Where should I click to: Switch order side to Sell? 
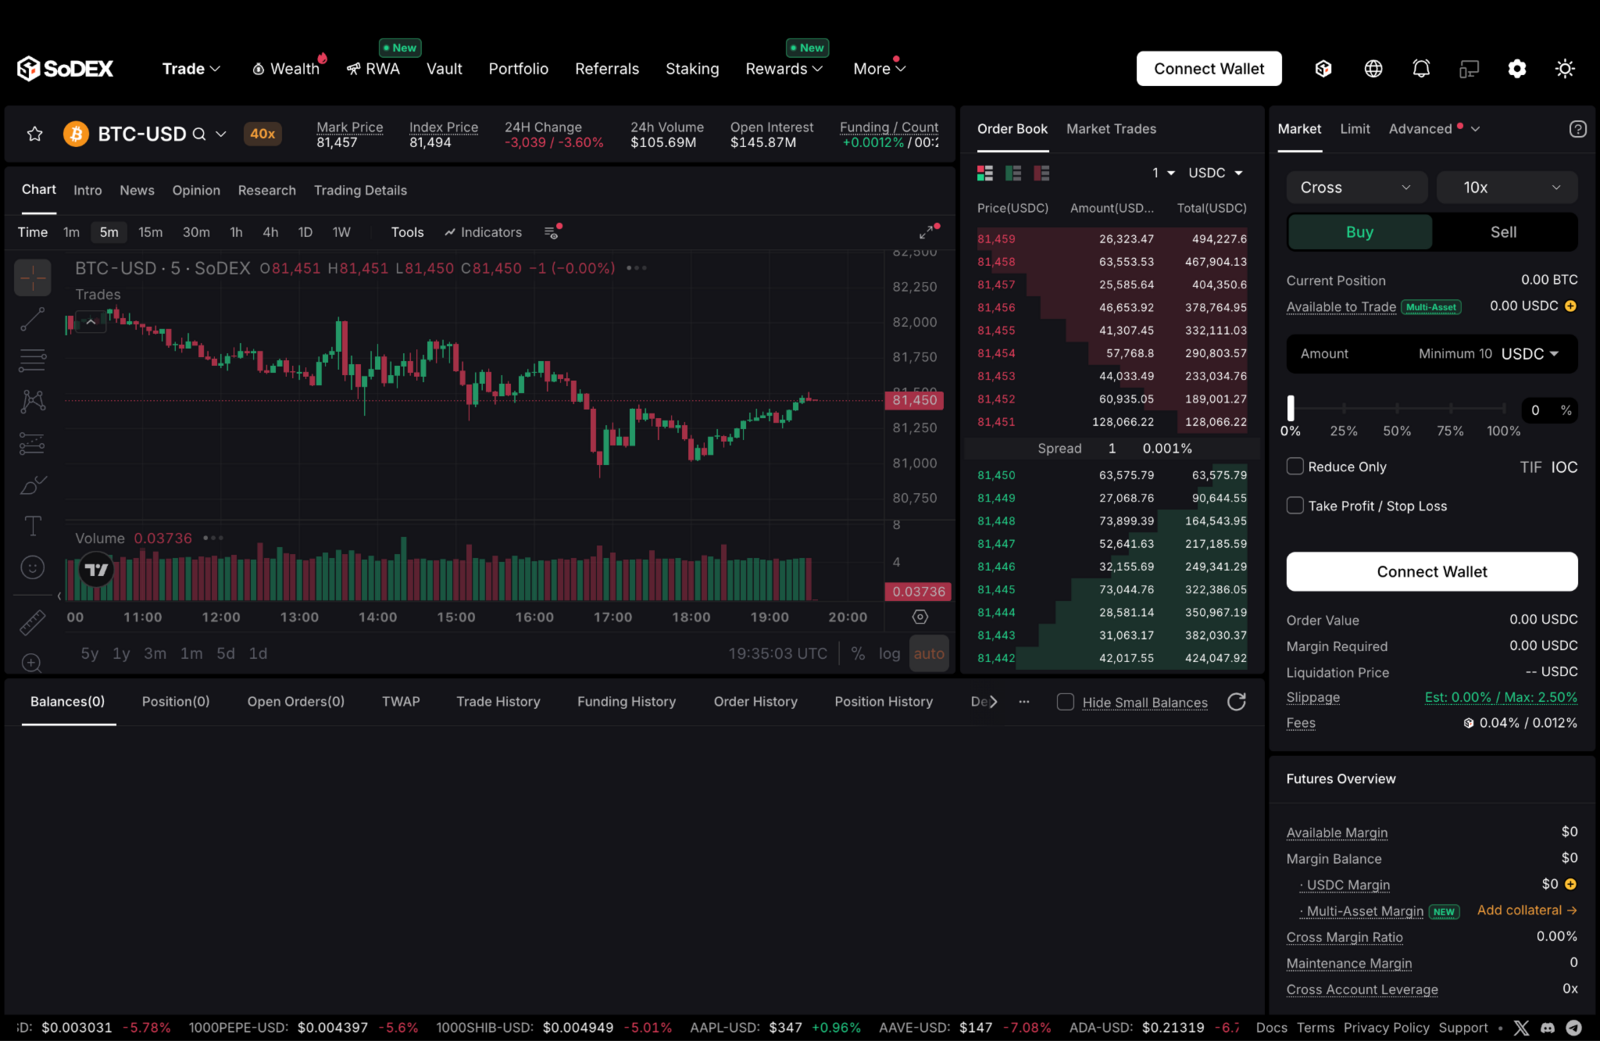[x=1503, y=232]
